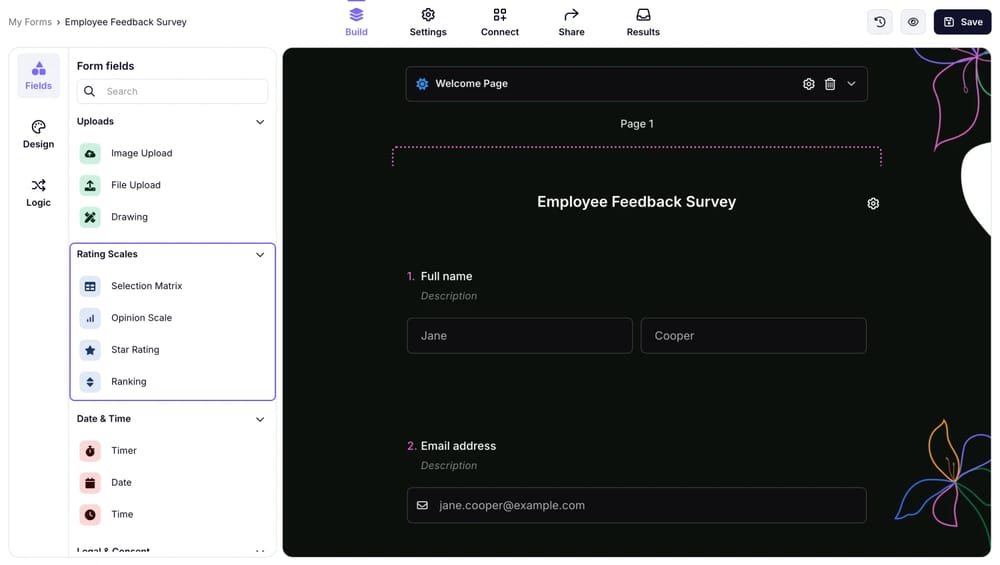Click the Image Upload field icon

[x=90, y=153]
